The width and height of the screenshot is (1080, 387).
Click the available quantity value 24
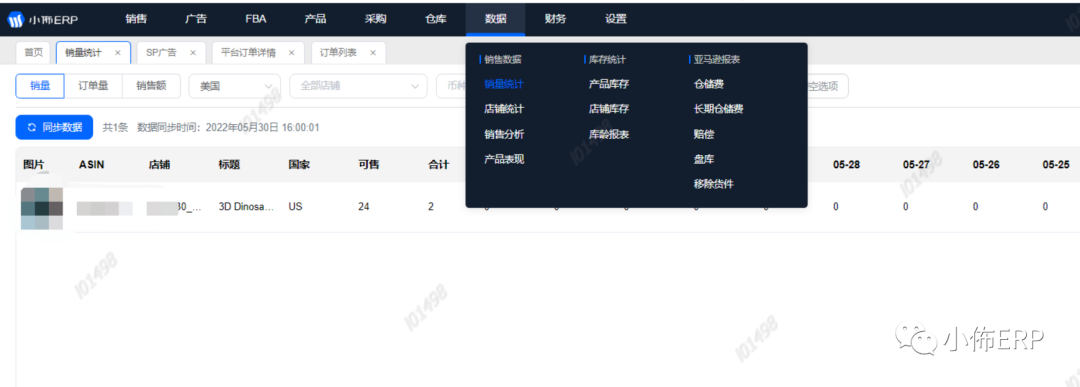(x=364, y=207)
